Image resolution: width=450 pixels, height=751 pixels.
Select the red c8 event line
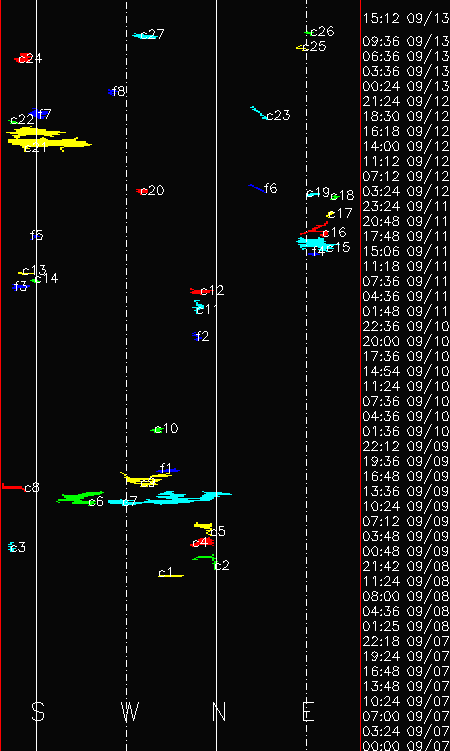coord(14,487)
